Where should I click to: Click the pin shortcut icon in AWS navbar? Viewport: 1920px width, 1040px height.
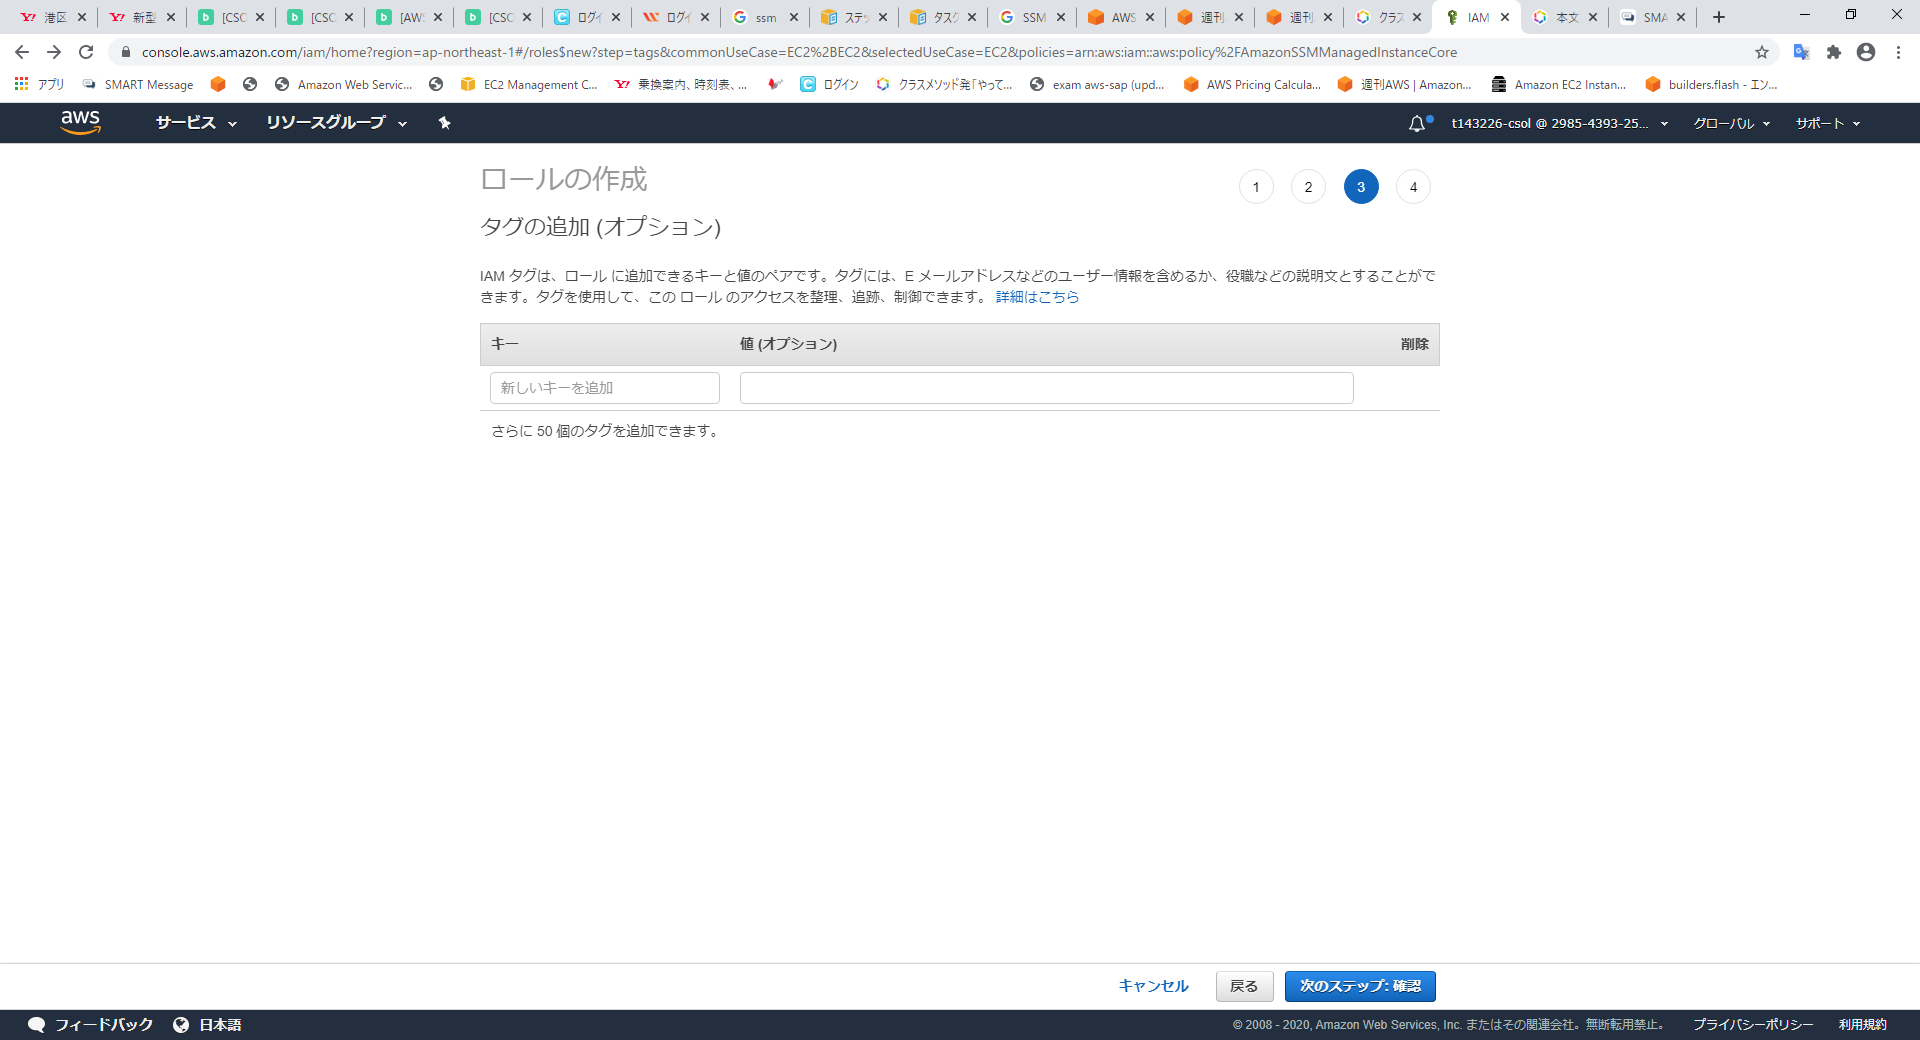[x=445, y=123]
